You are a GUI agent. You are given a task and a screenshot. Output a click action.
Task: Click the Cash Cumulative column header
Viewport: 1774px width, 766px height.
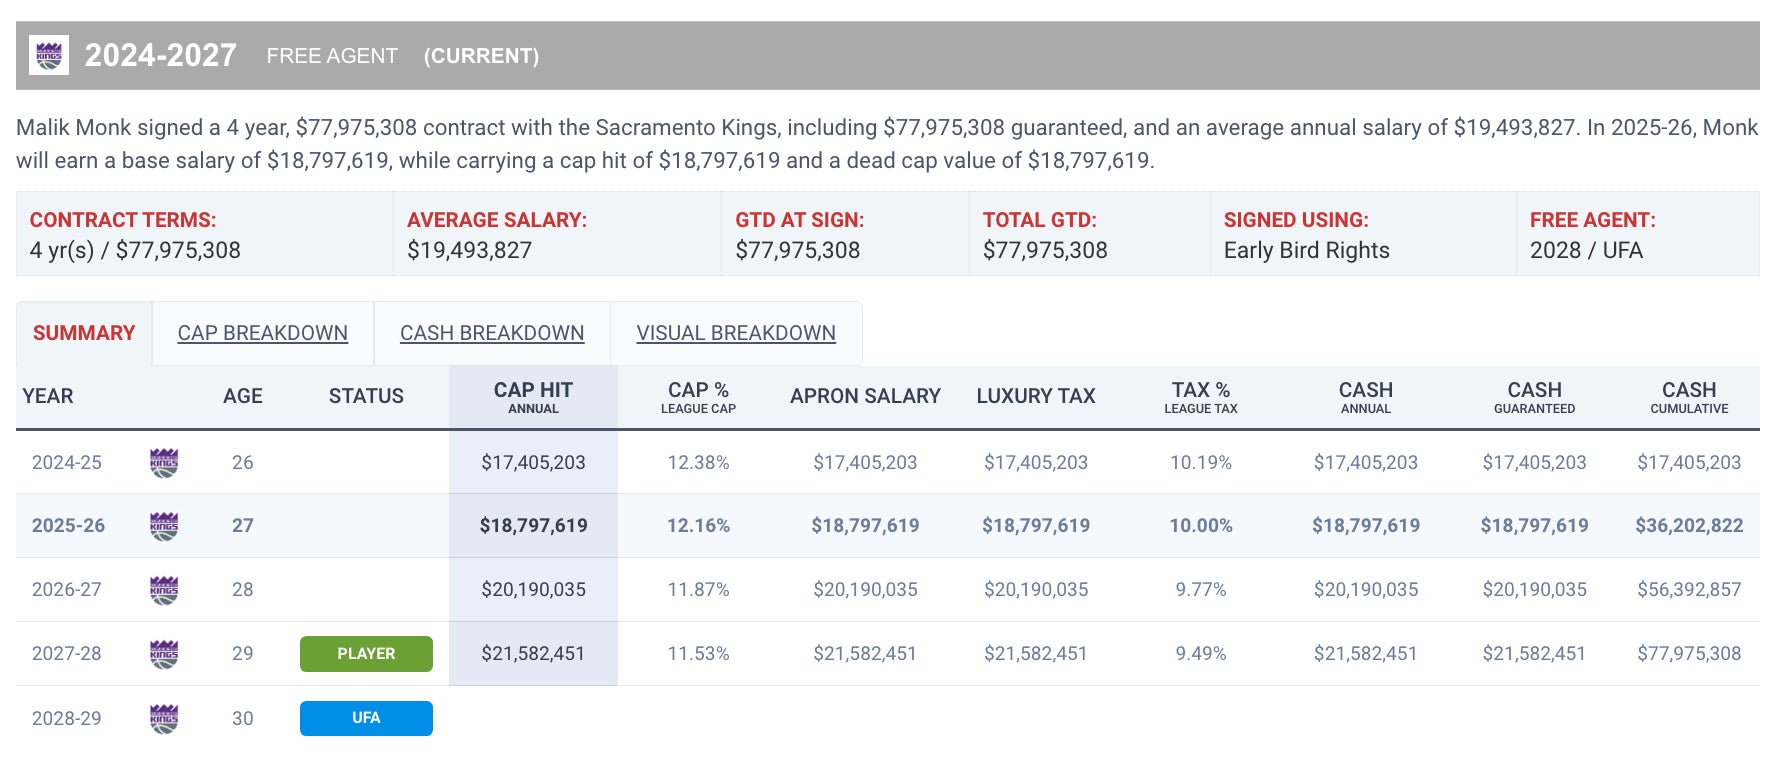coord(1689,397)
